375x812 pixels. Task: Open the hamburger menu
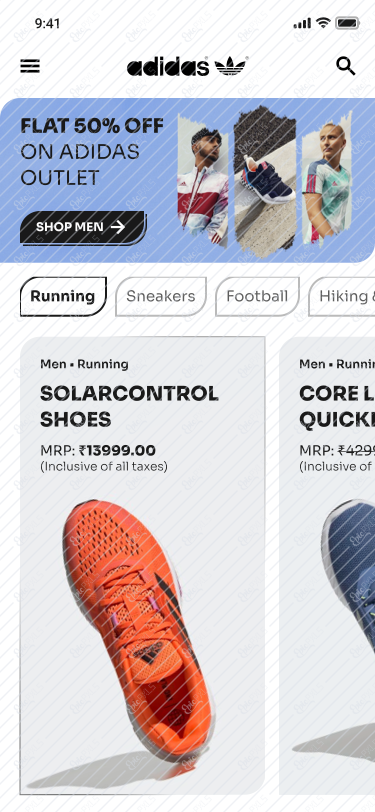[x=30, y=66]
